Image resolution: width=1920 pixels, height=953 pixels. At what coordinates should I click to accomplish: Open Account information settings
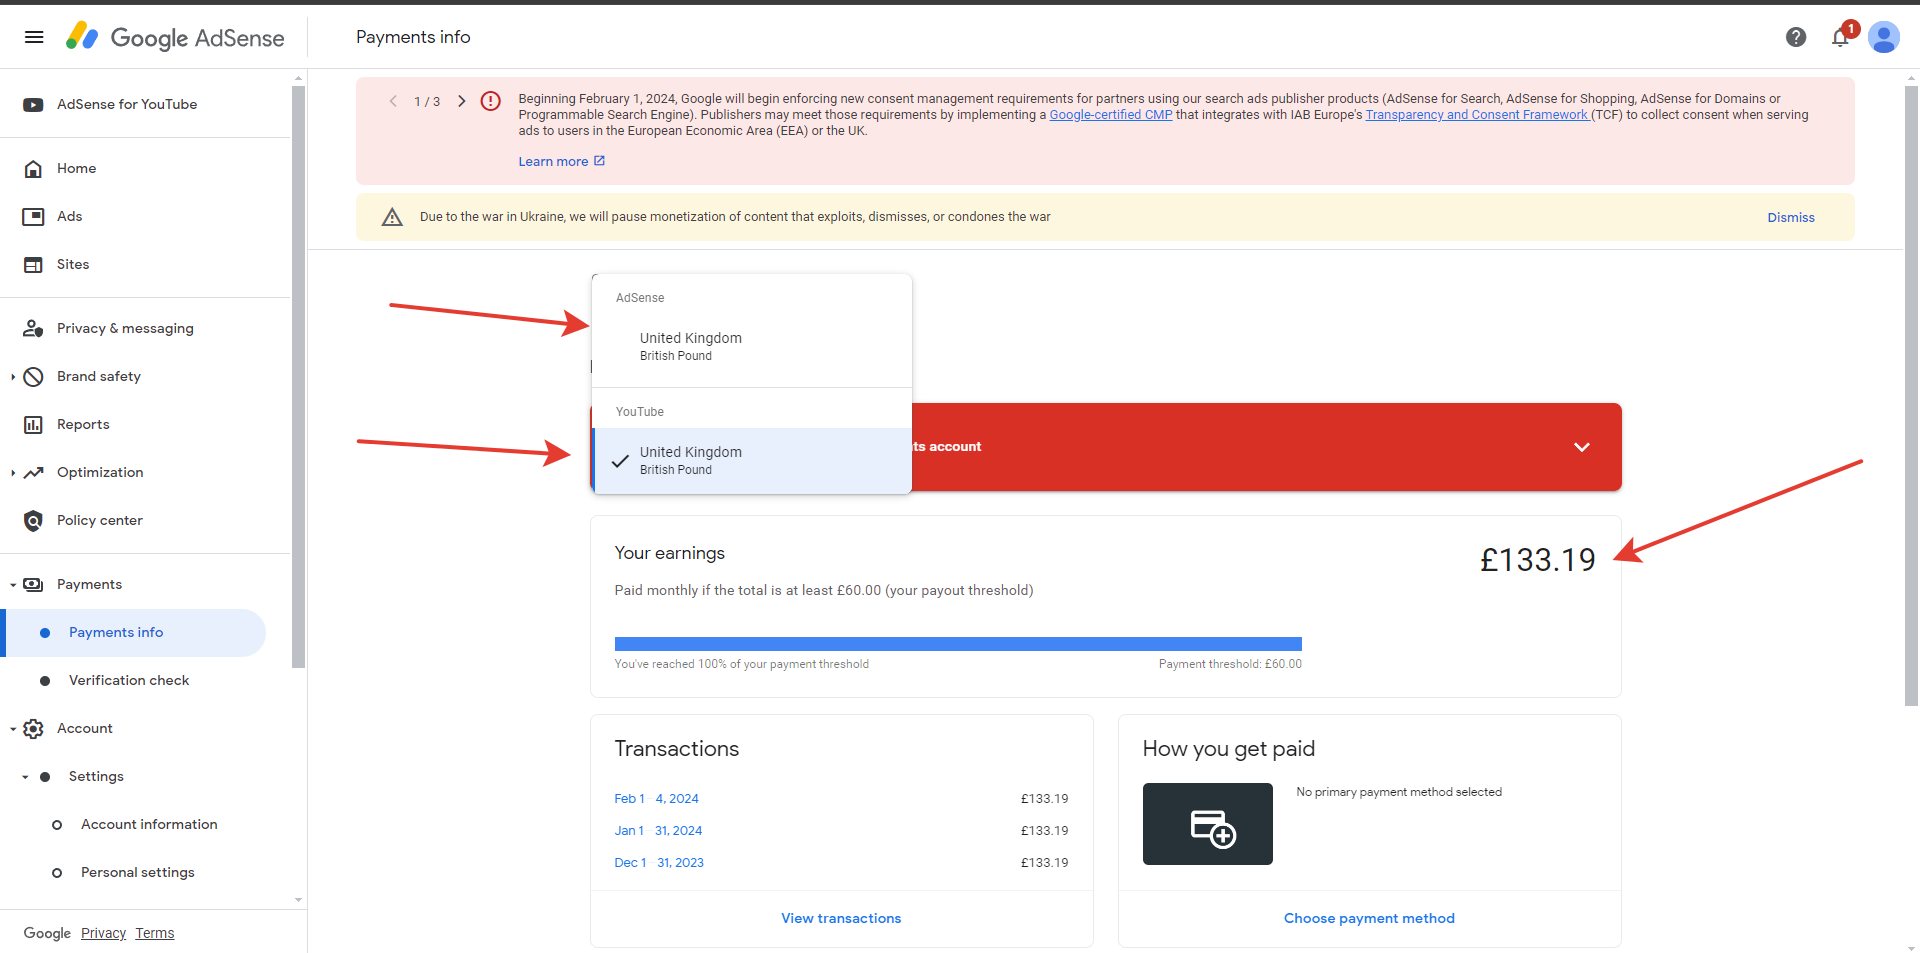pos(149,825)
